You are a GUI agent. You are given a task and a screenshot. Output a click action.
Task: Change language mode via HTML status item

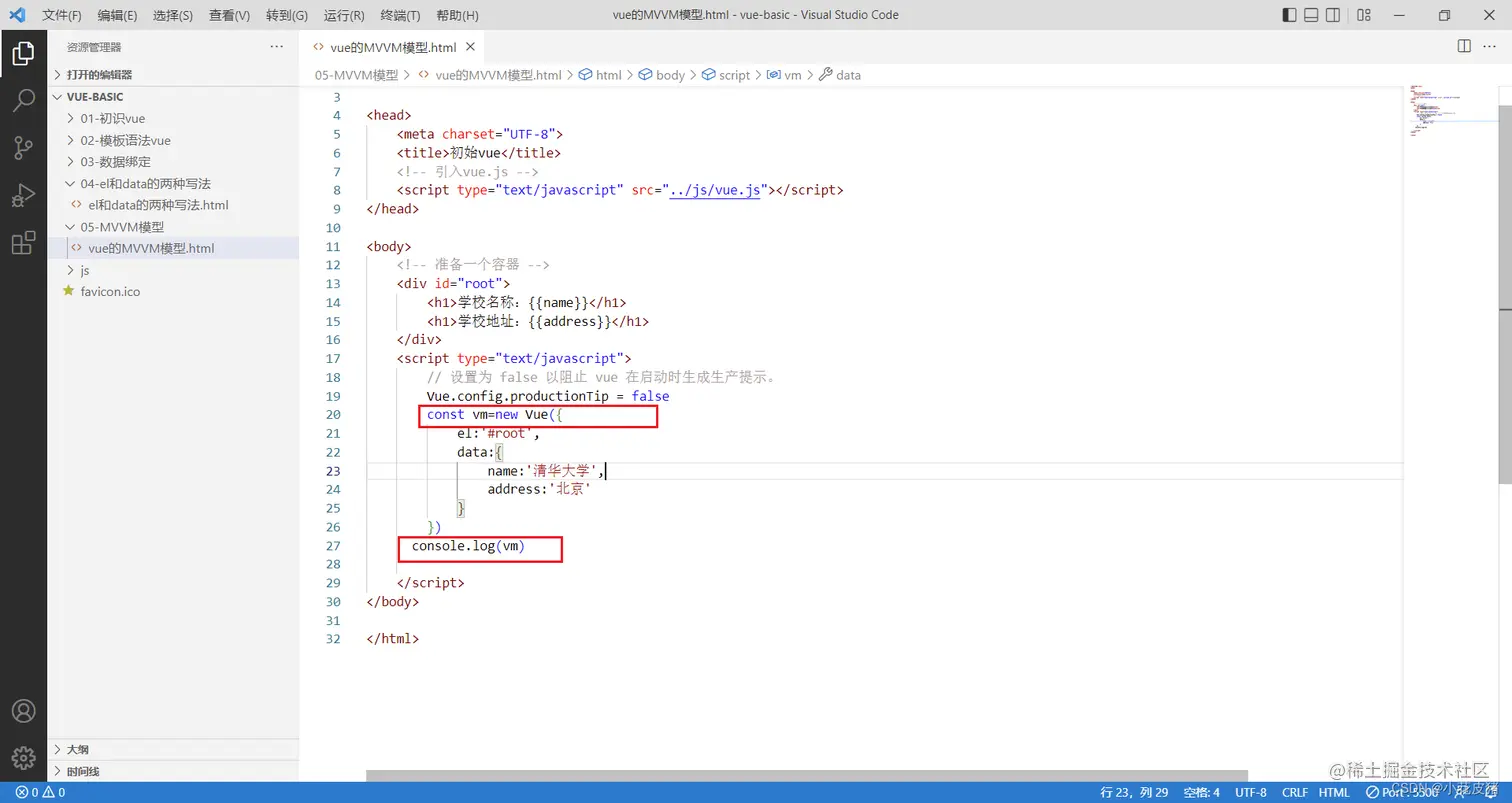coord(1334,792)
